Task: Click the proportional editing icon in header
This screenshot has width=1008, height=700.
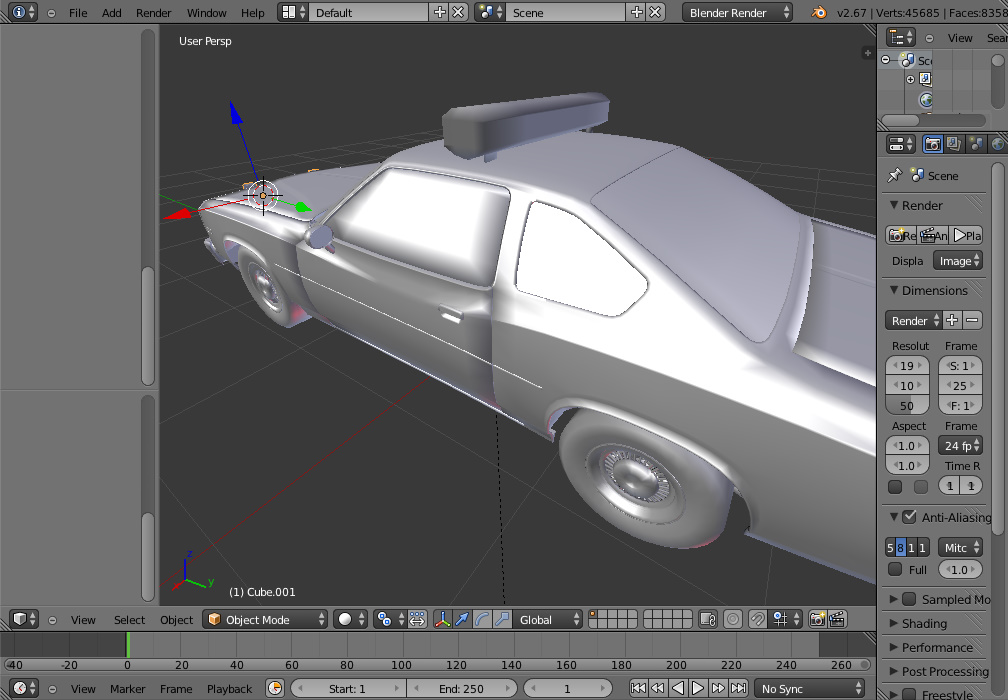Action: tap(733, 620)
